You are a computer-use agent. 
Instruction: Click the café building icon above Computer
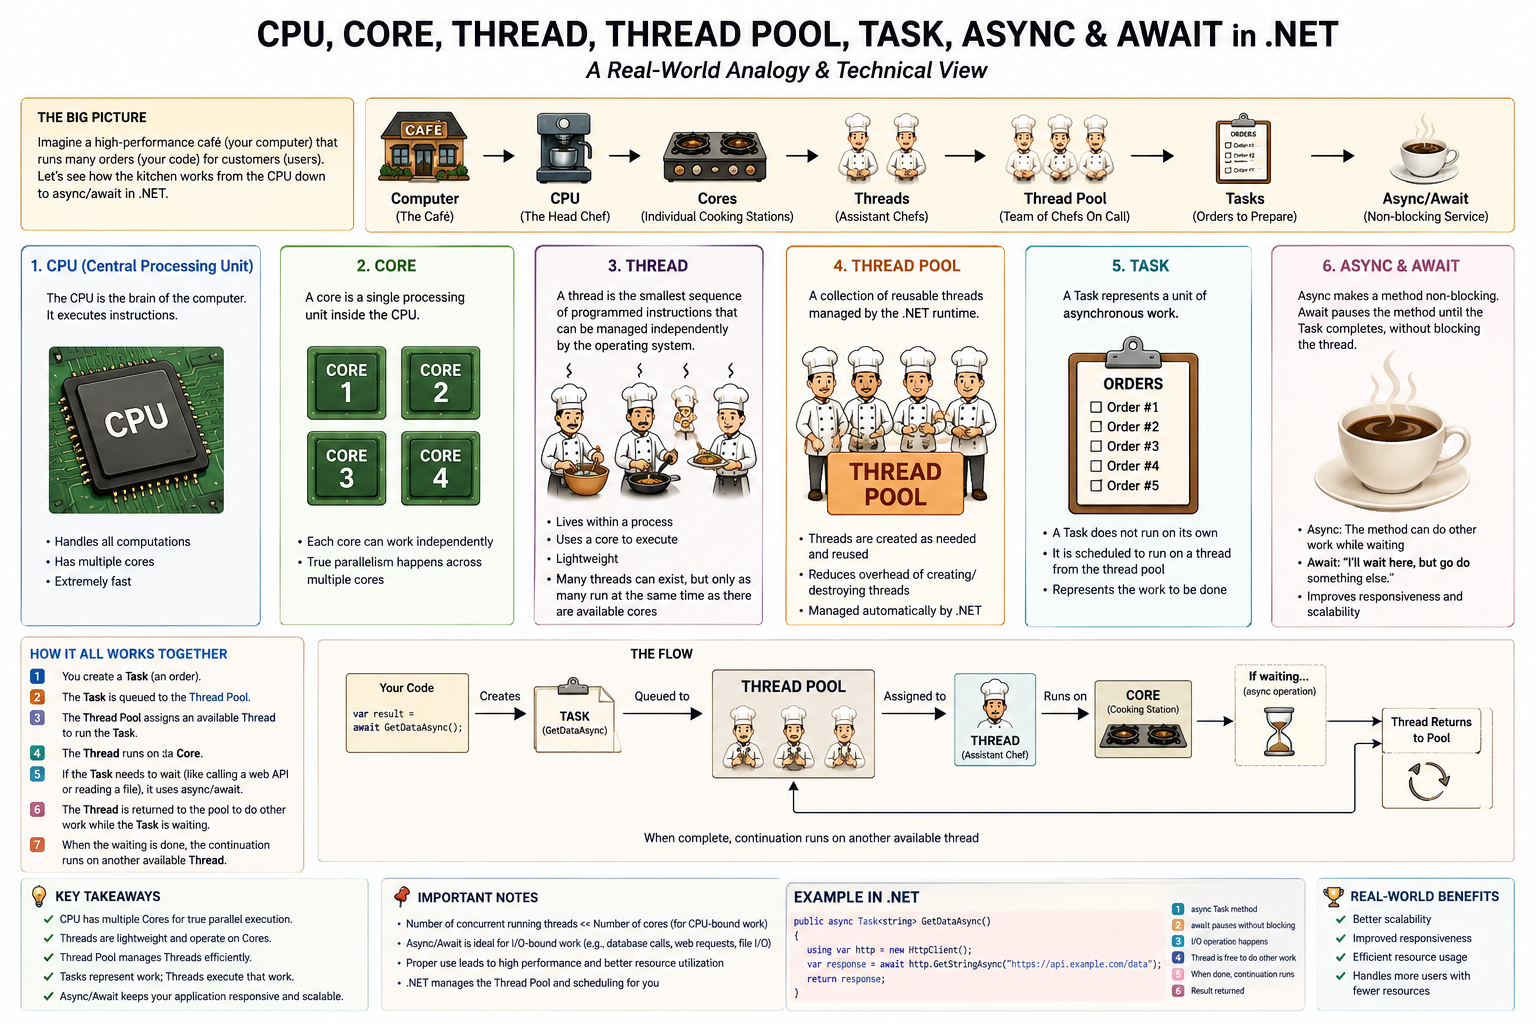[424, 148]
